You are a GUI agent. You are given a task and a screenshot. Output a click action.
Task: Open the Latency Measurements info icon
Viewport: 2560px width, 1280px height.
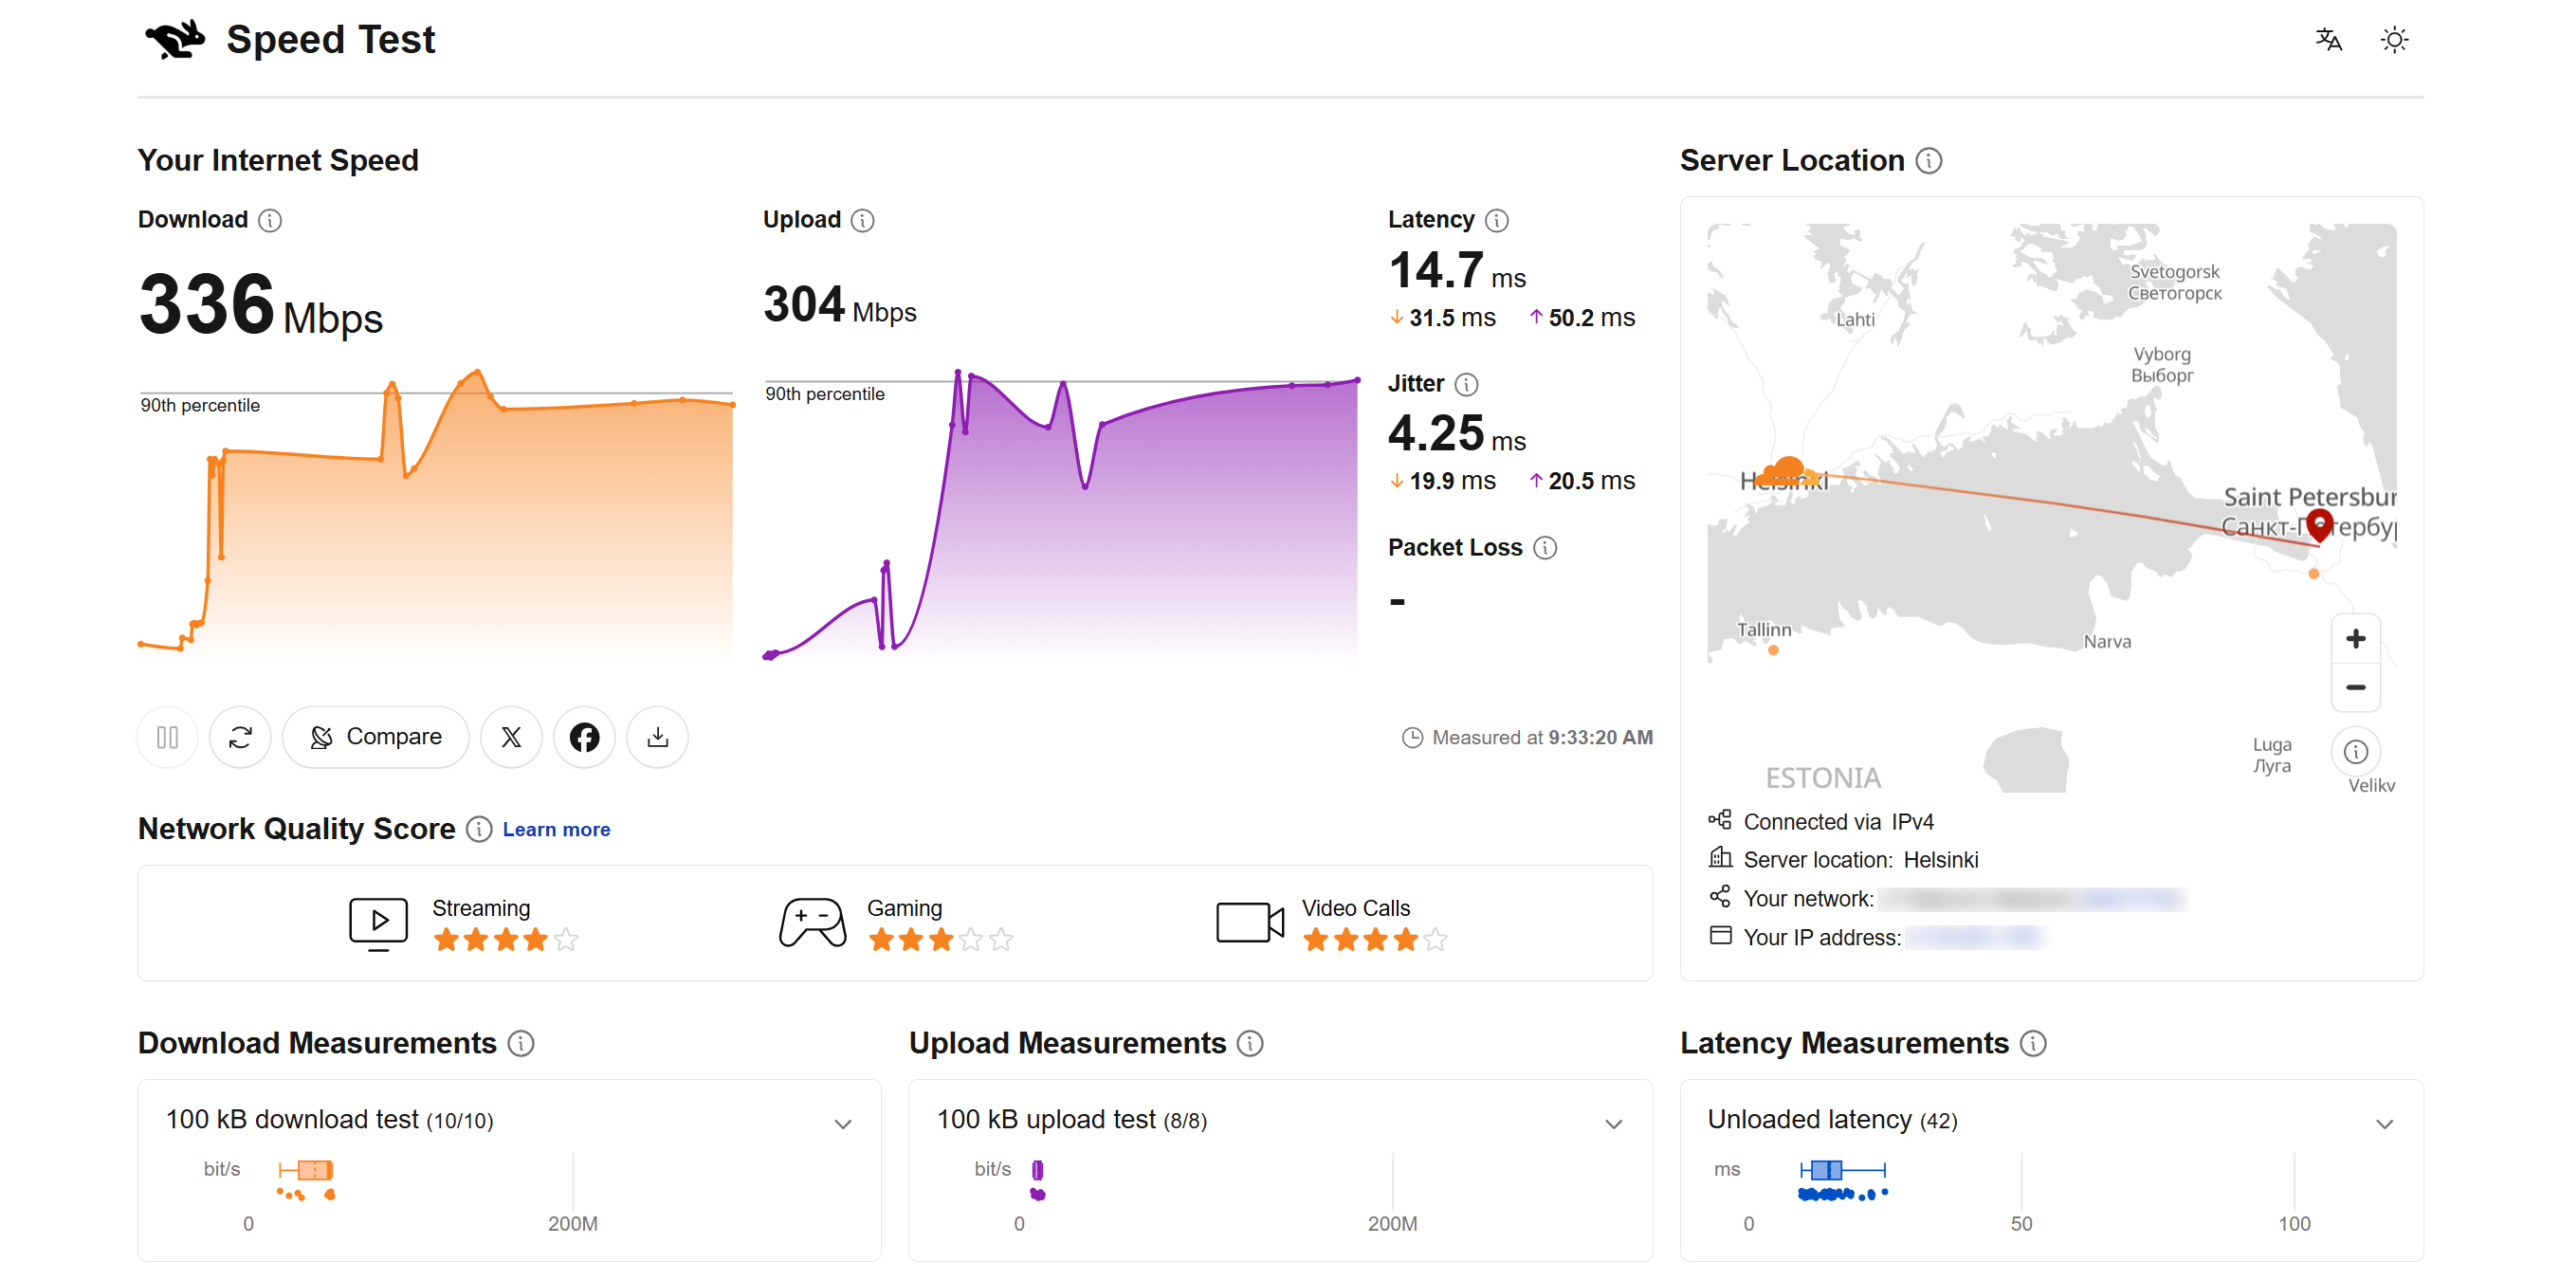[x=2033, y=1043]
